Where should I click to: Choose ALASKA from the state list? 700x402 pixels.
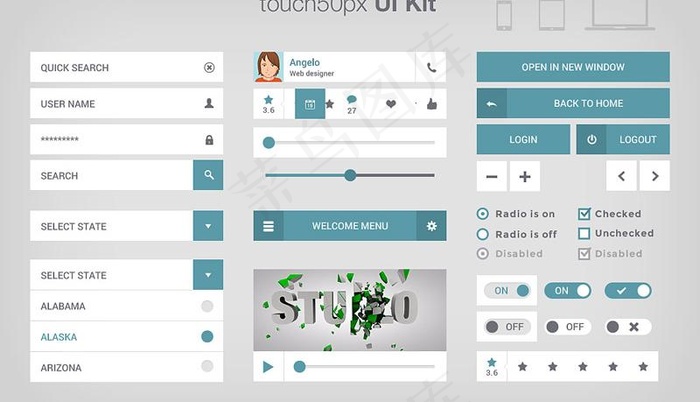click(x=126, y=337)
